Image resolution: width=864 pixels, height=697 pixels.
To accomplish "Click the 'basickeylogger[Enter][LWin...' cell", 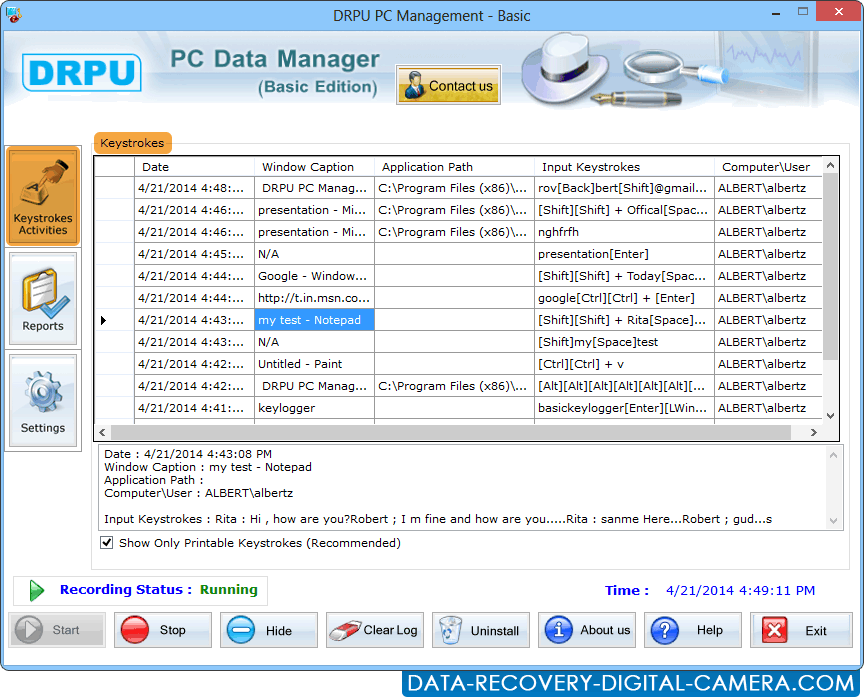I will click(624, 408).
